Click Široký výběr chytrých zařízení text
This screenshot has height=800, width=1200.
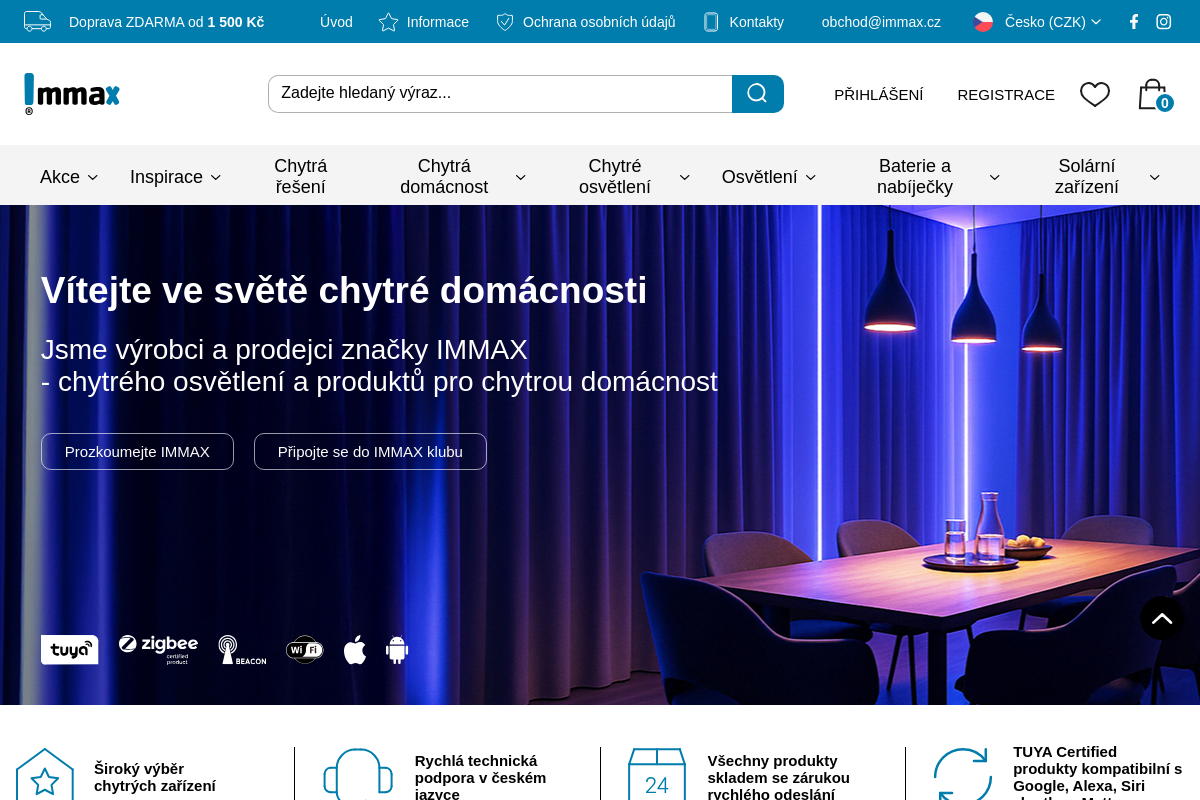point(155,777)
